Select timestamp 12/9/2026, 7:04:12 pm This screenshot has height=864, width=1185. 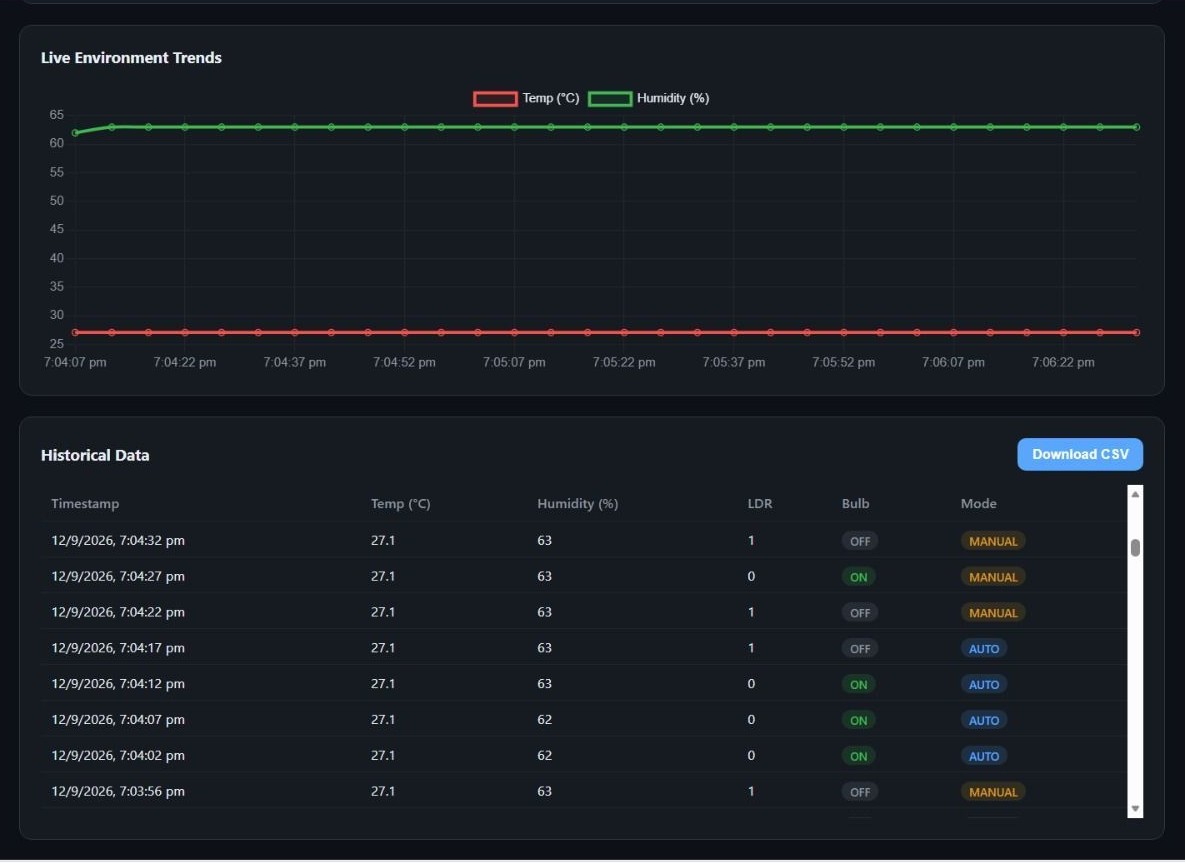[118, 685]
